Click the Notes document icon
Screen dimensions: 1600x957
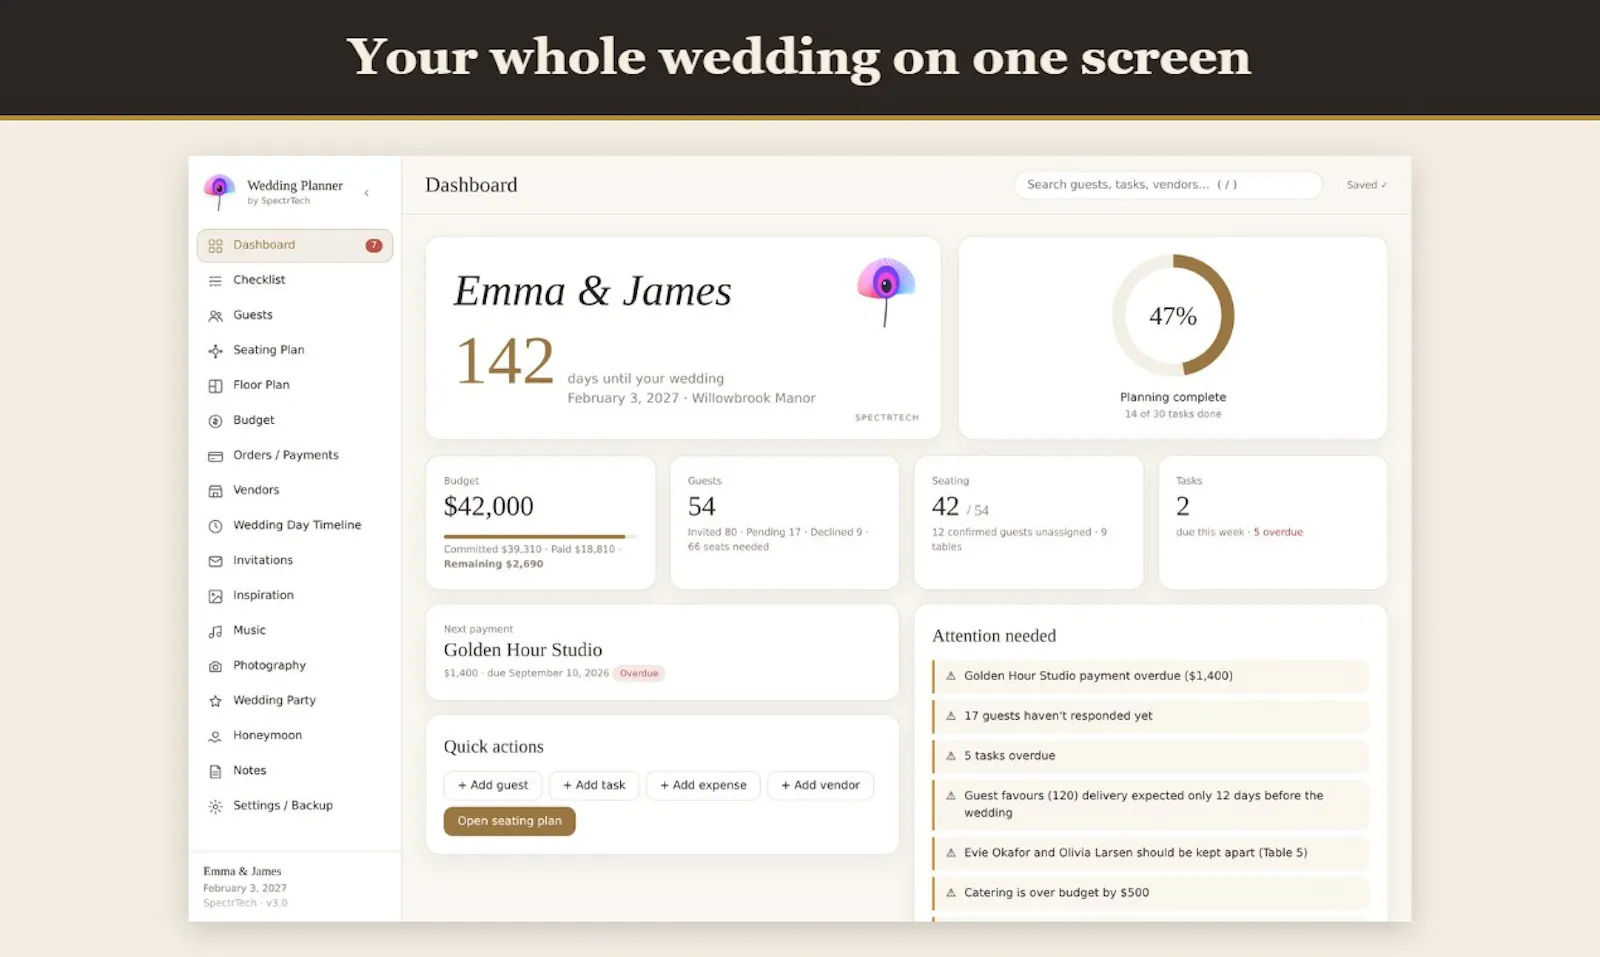coord(215,771)
